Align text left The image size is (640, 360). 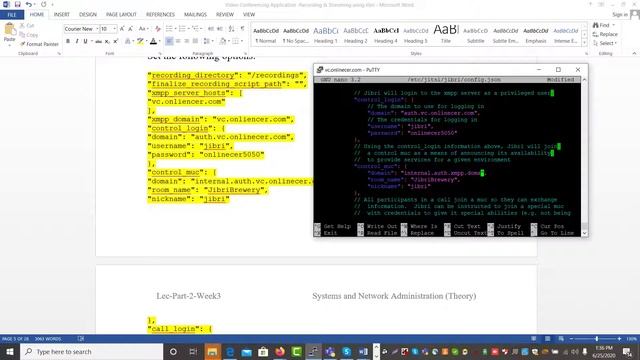169,41
